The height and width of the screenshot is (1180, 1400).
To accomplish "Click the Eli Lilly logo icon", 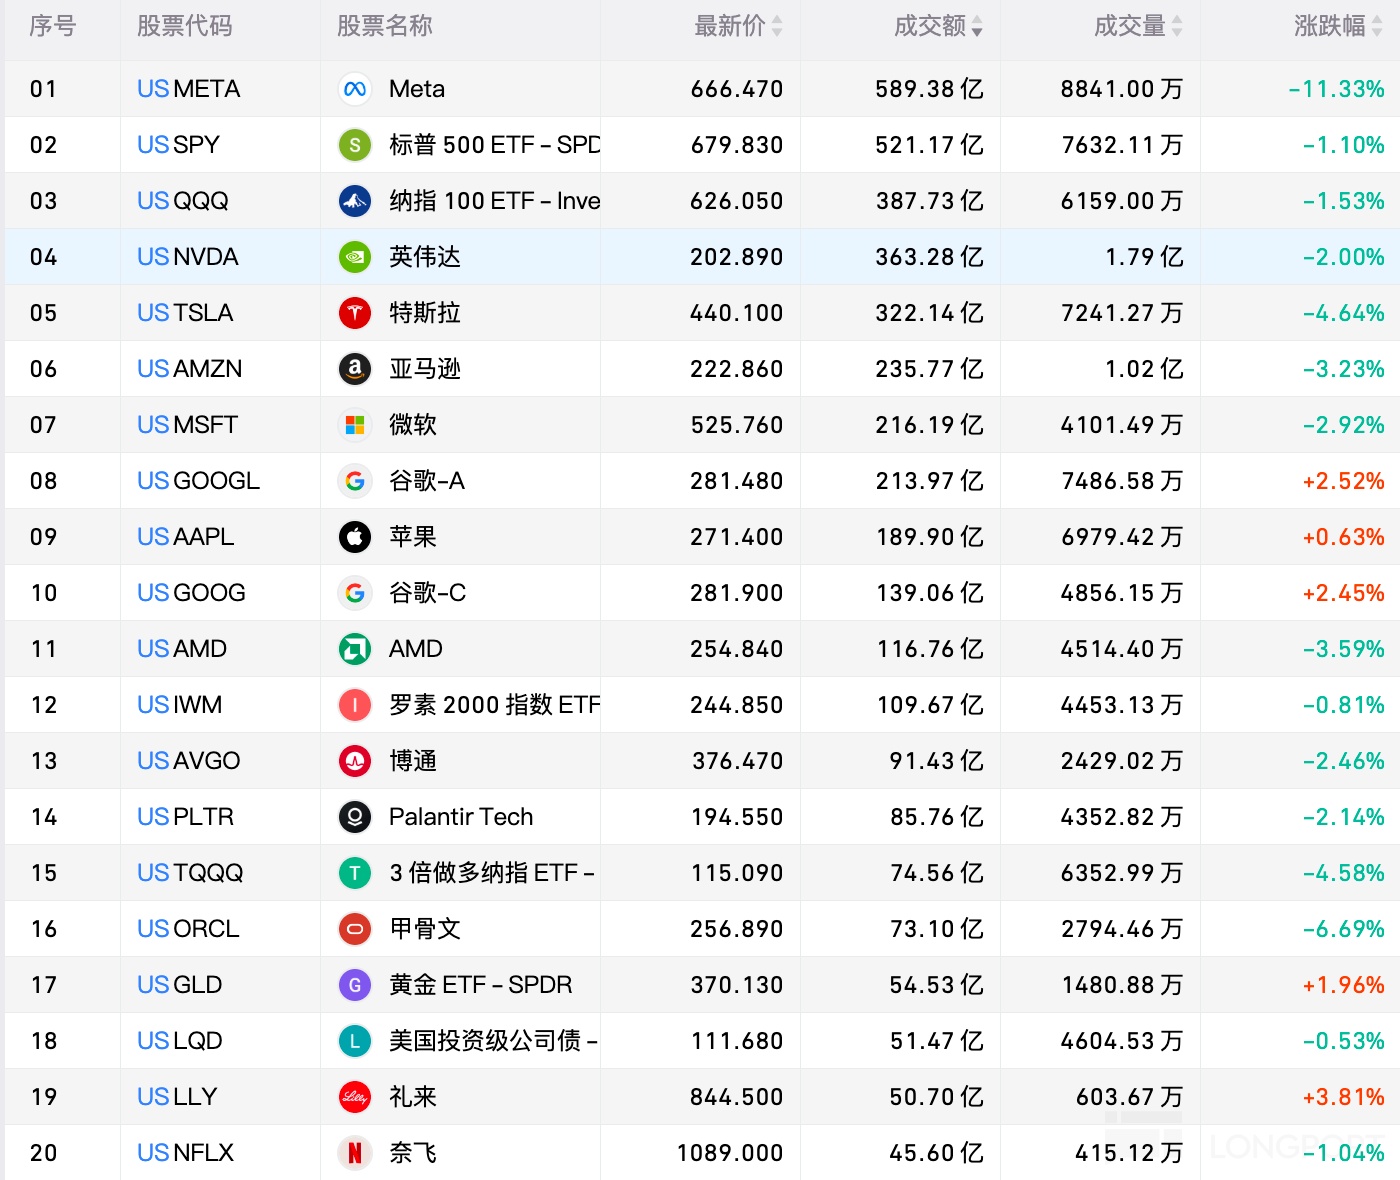I will (x=354, y=1097).
